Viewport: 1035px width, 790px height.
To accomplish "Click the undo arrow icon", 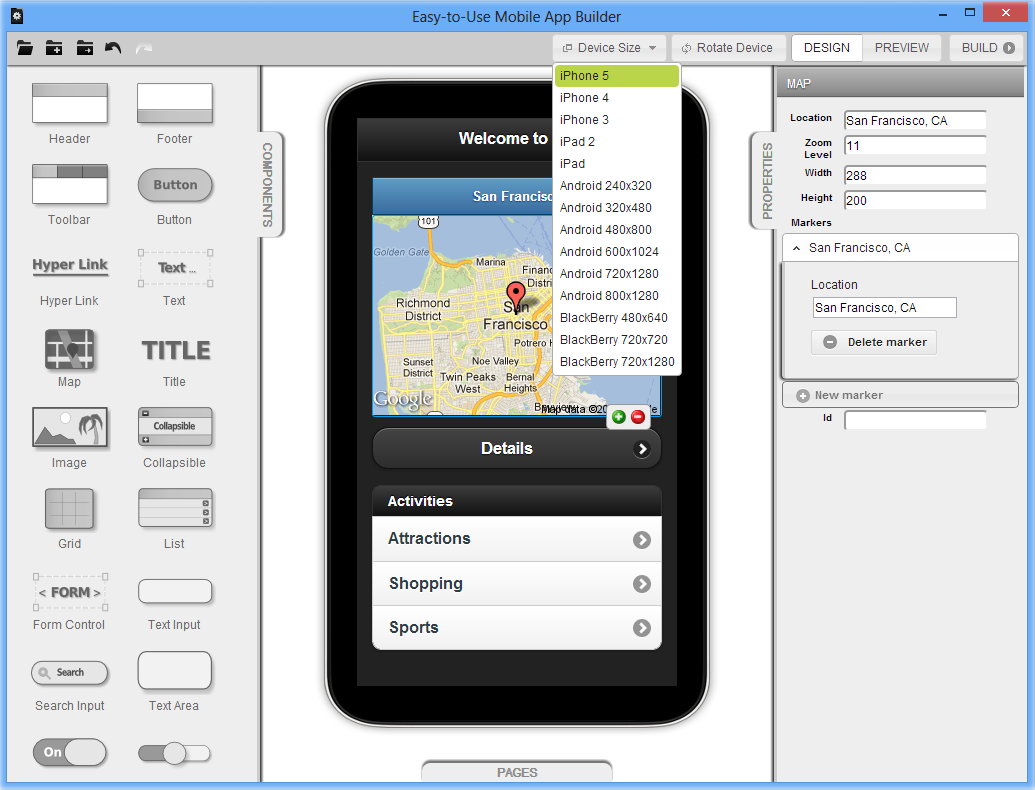I will tap(113, 48).
